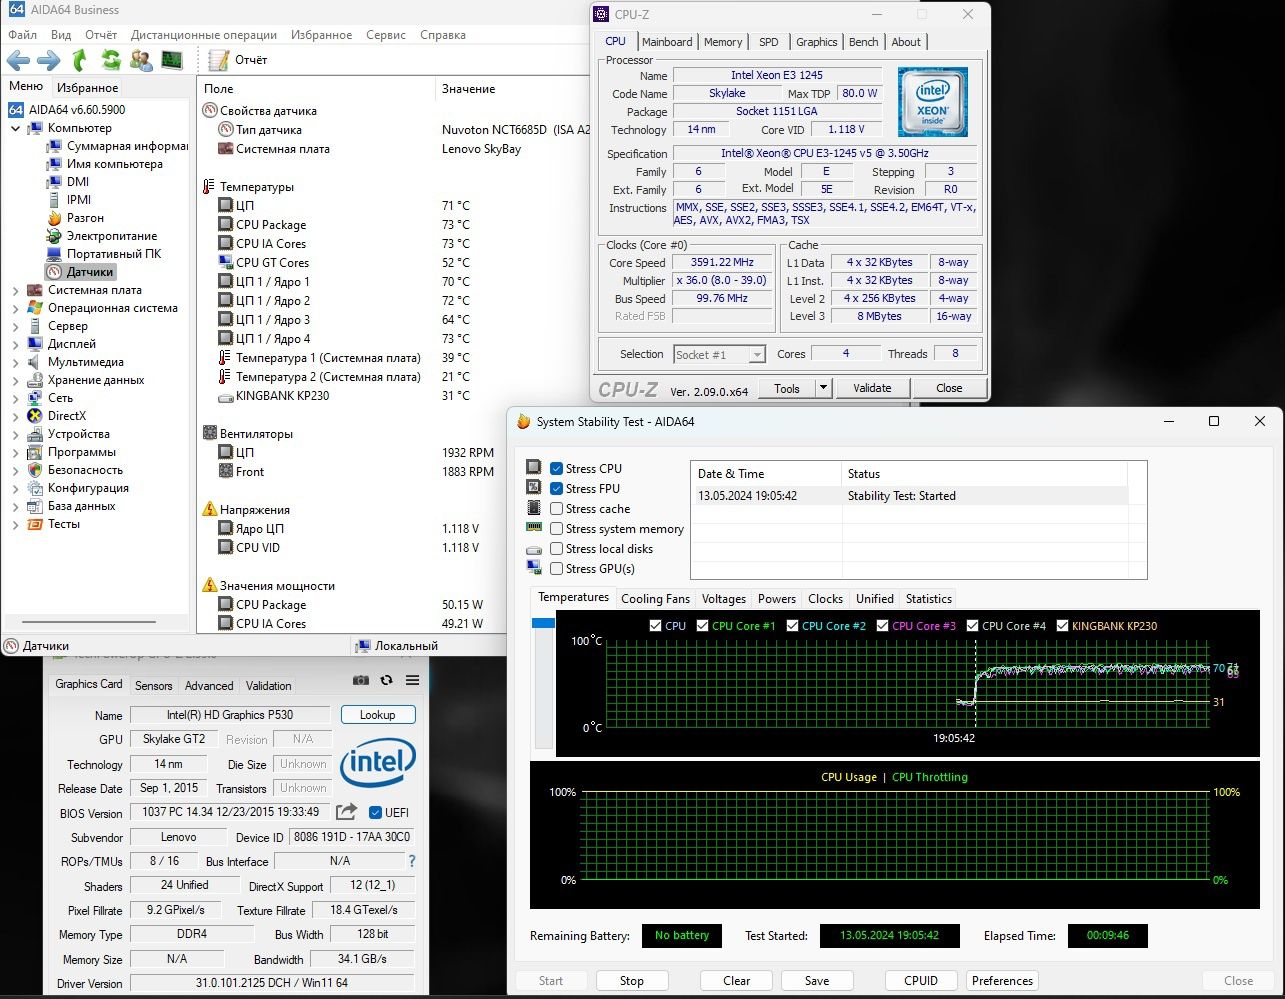
Task: Open Сервис menu in AIDA64
Action: tap(386, 35)
